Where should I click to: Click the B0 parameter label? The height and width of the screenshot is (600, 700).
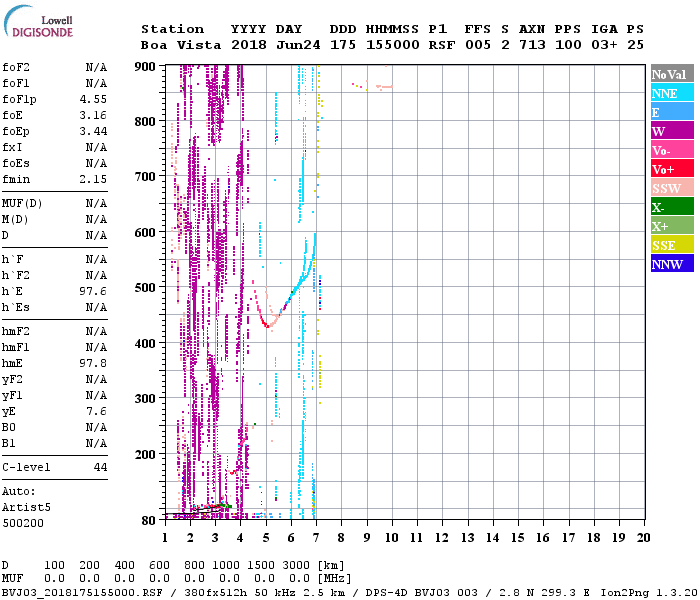[9, 427]
